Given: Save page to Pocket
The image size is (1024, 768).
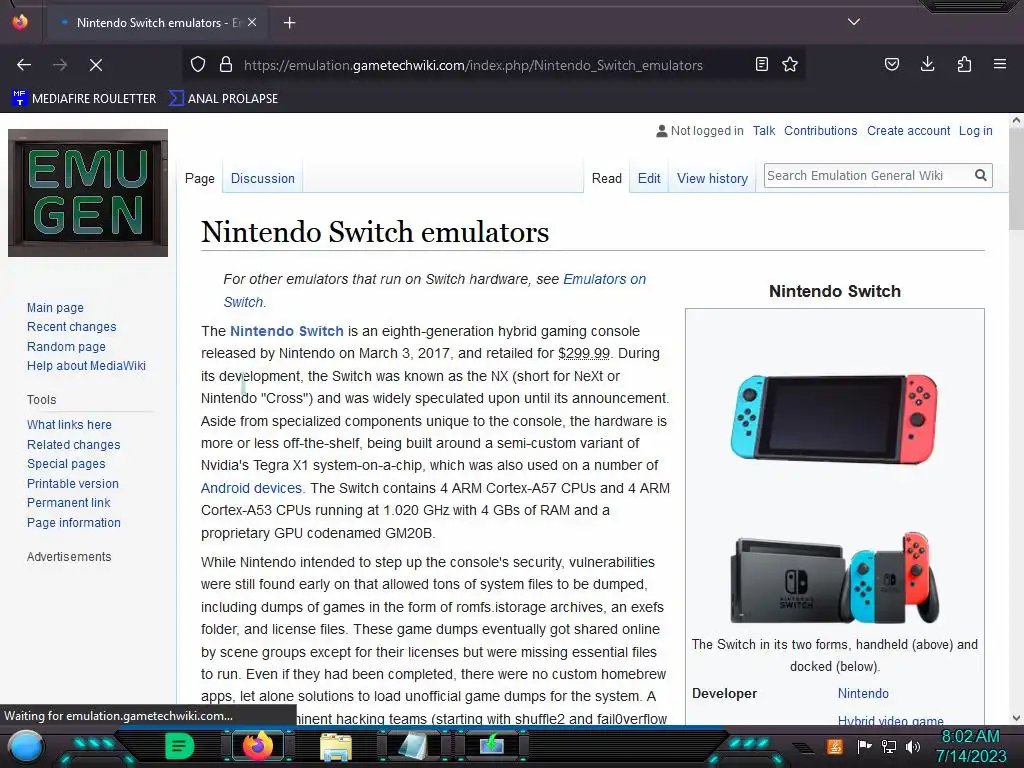Looking at the screenshot, I should [x=891, y=64].
